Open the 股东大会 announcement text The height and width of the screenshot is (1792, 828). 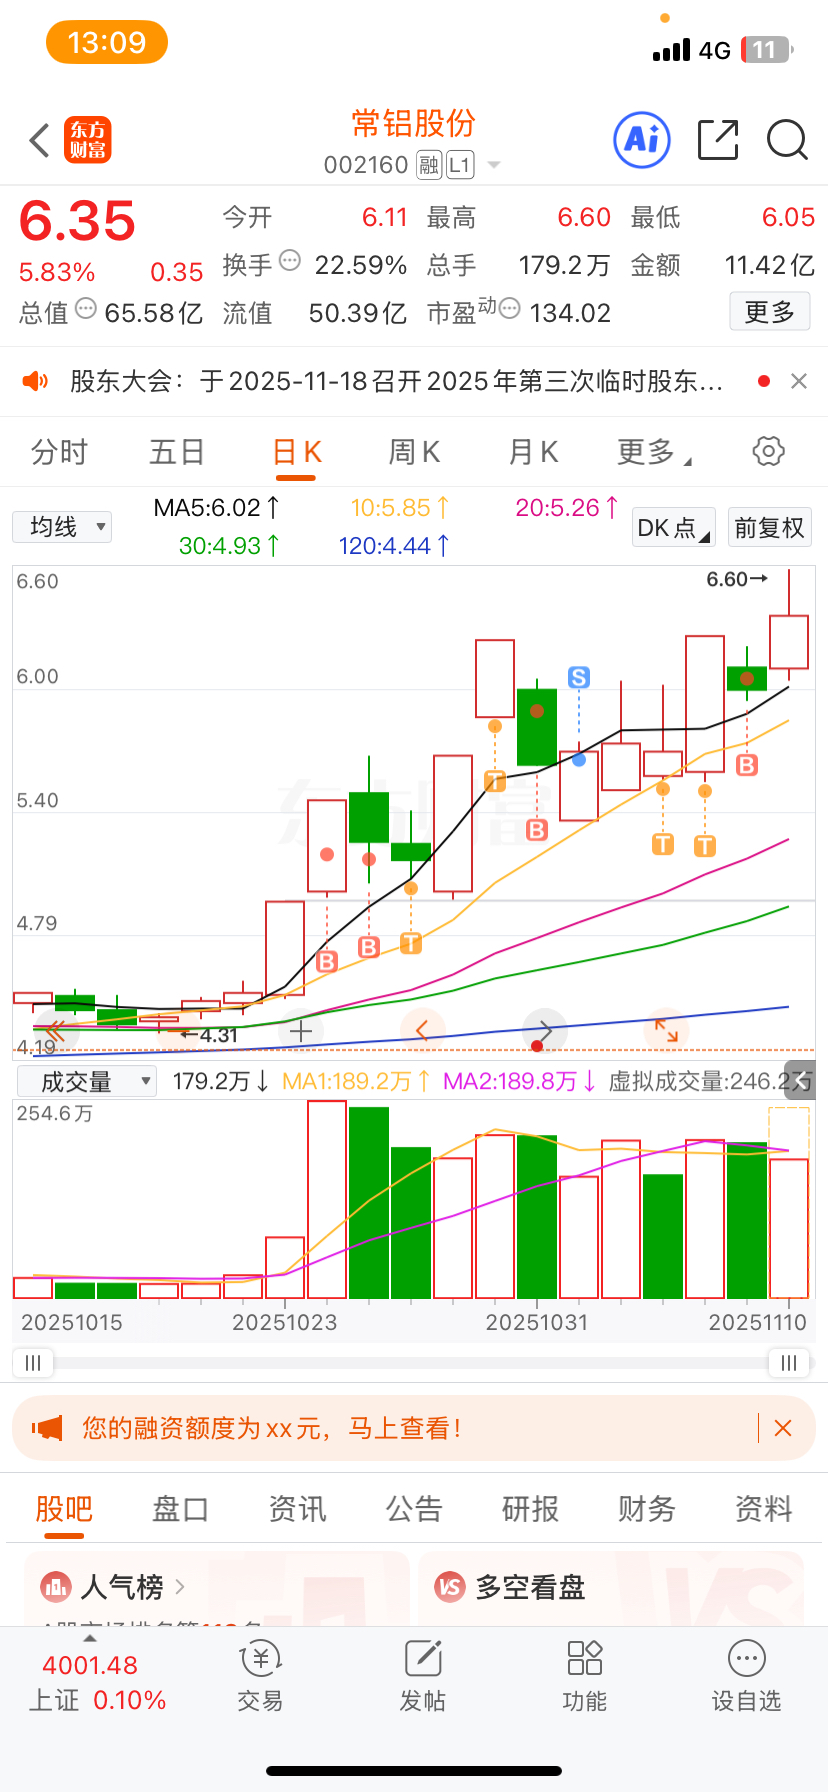[x=396, y=381]
